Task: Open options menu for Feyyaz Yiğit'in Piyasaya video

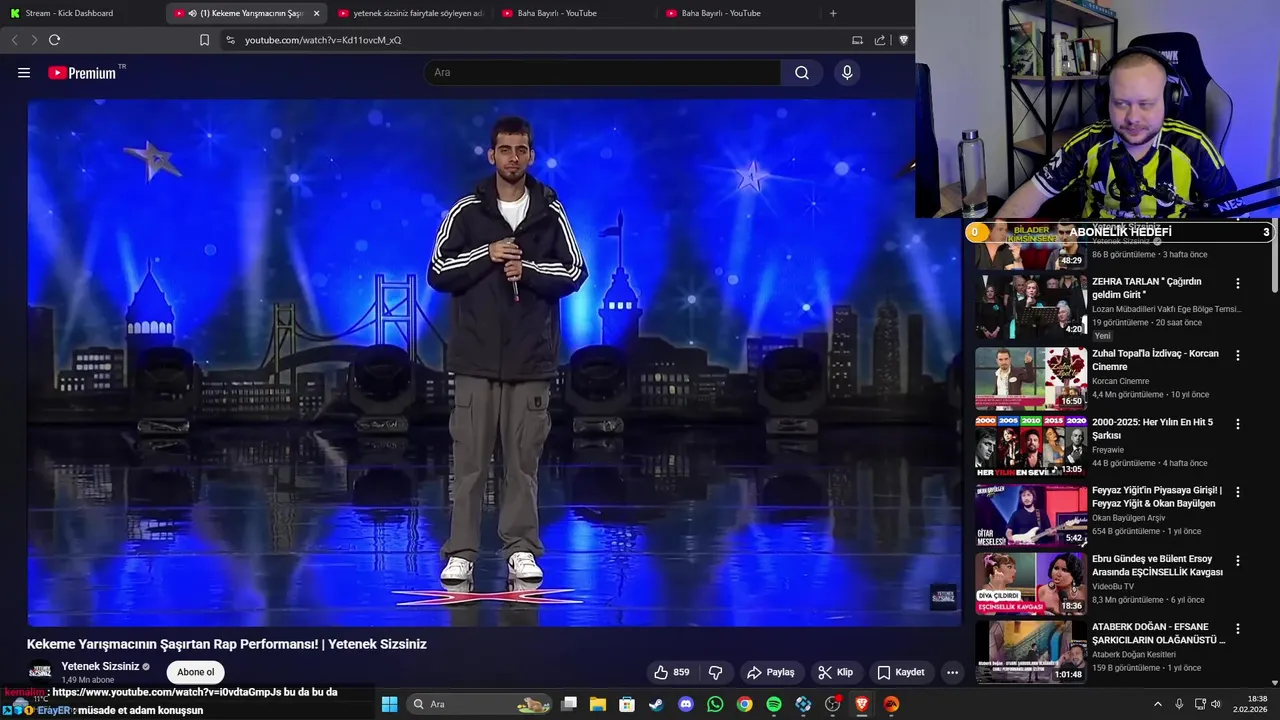Action: (x=1238, y=492)
